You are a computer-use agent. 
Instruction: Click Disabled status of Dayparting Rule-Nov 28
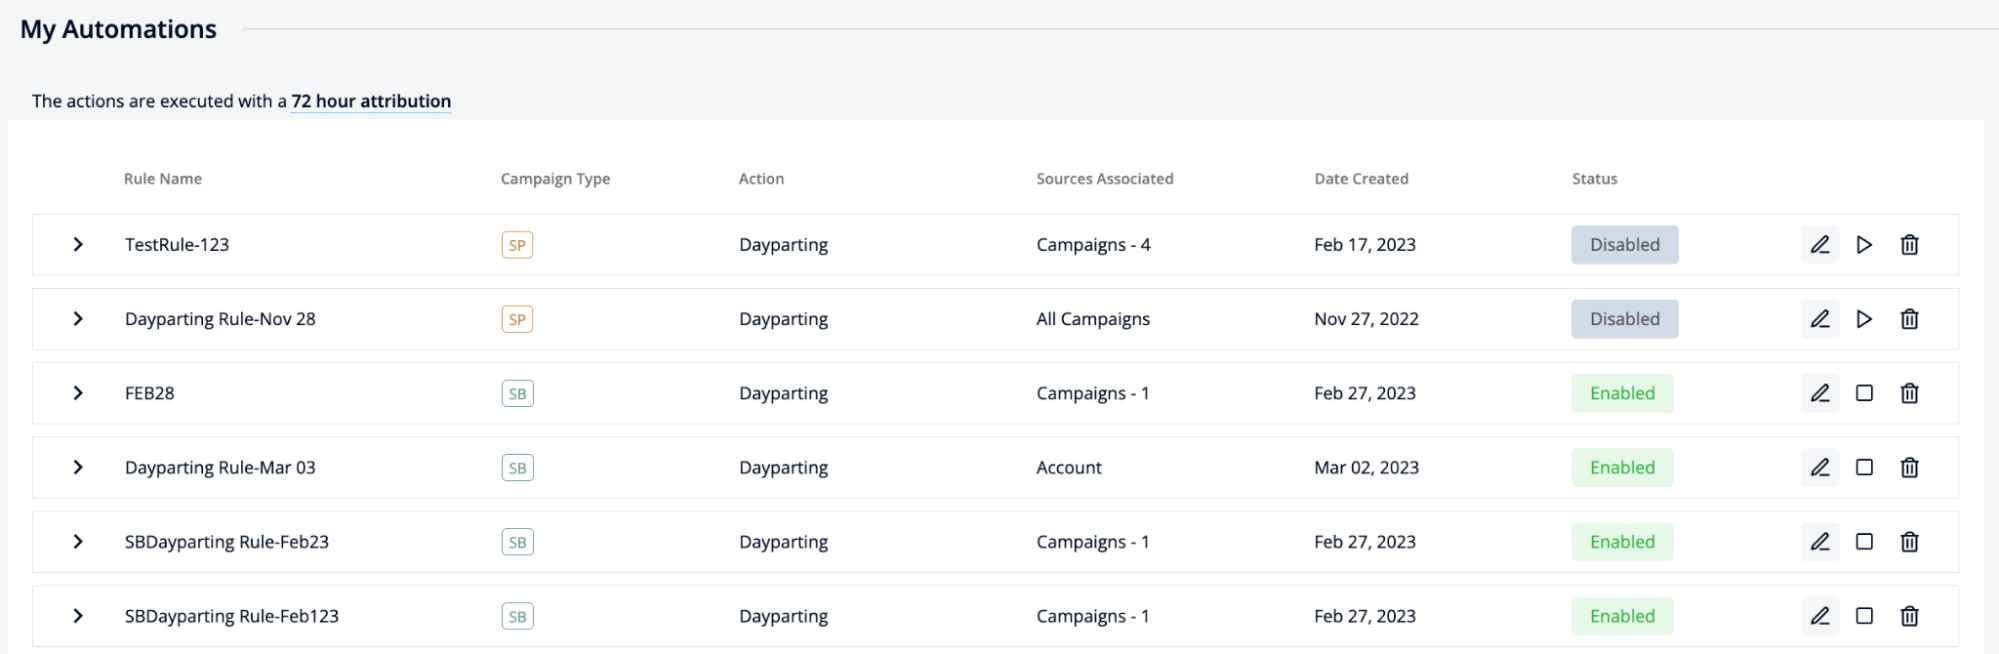(1625, 319)
